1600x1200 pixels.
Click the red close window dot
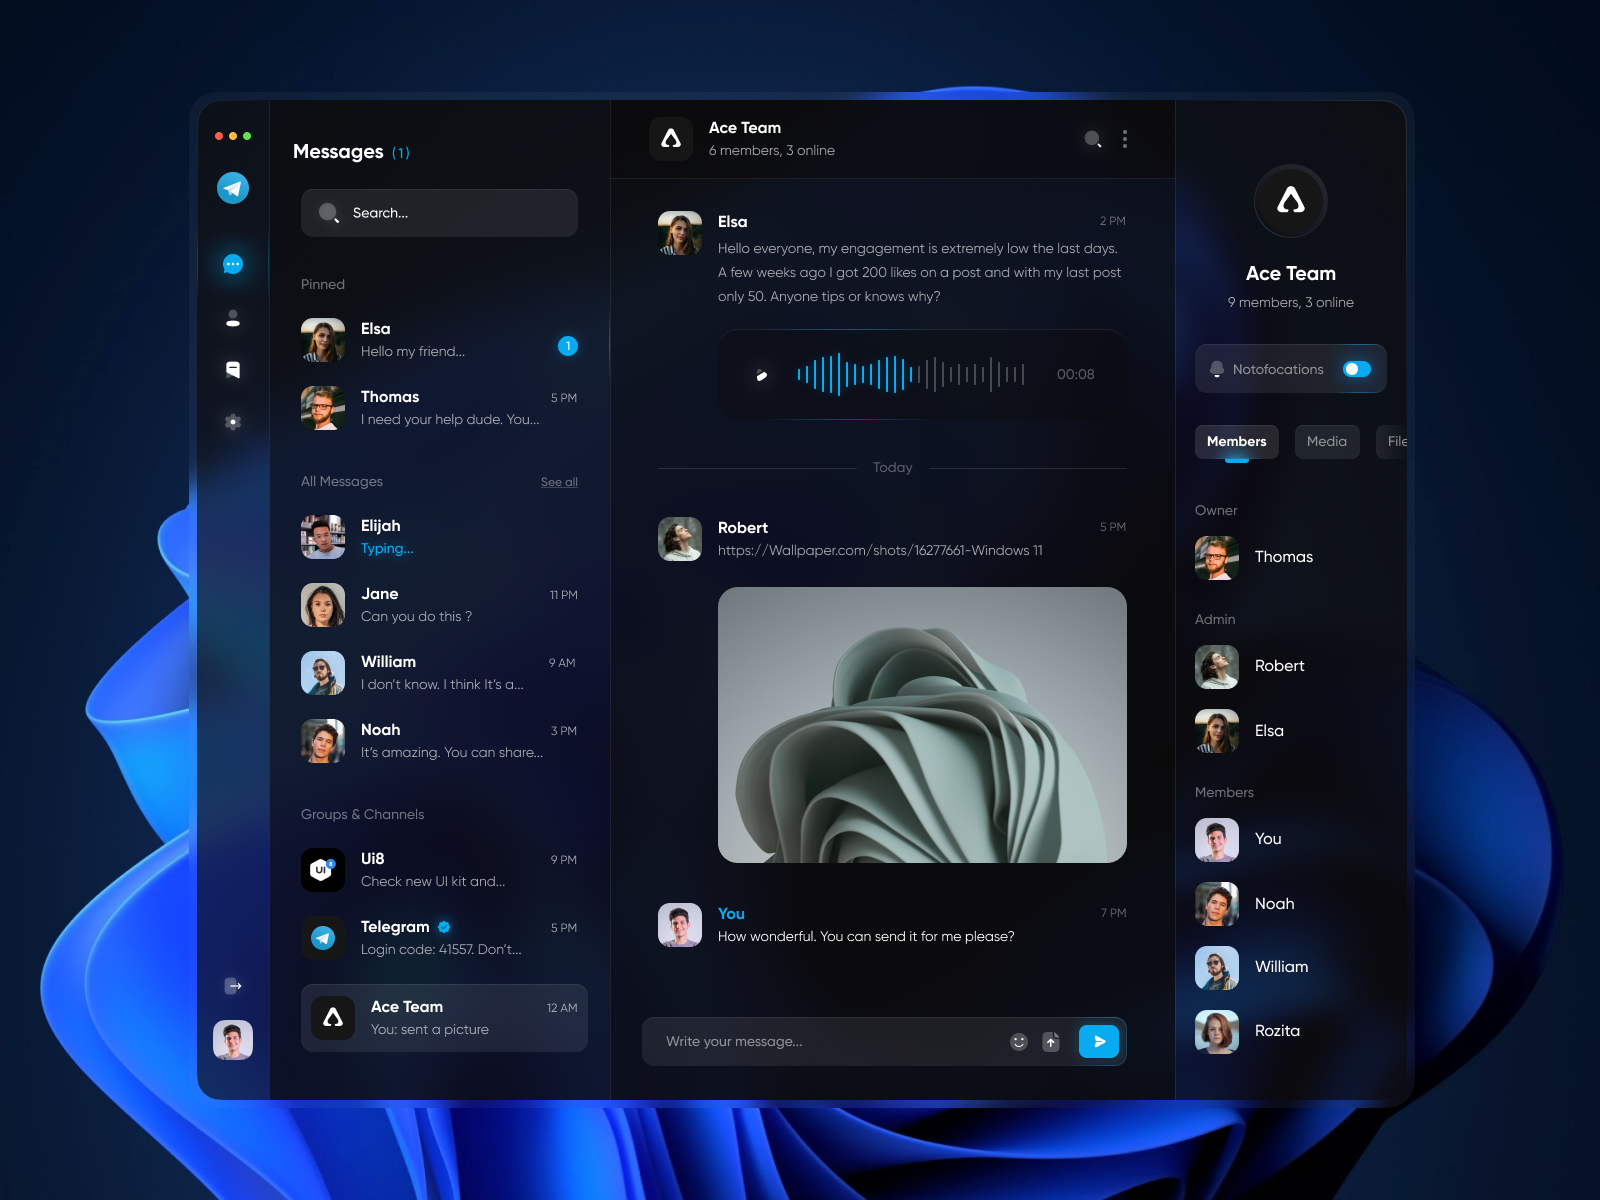click(219, 136)
